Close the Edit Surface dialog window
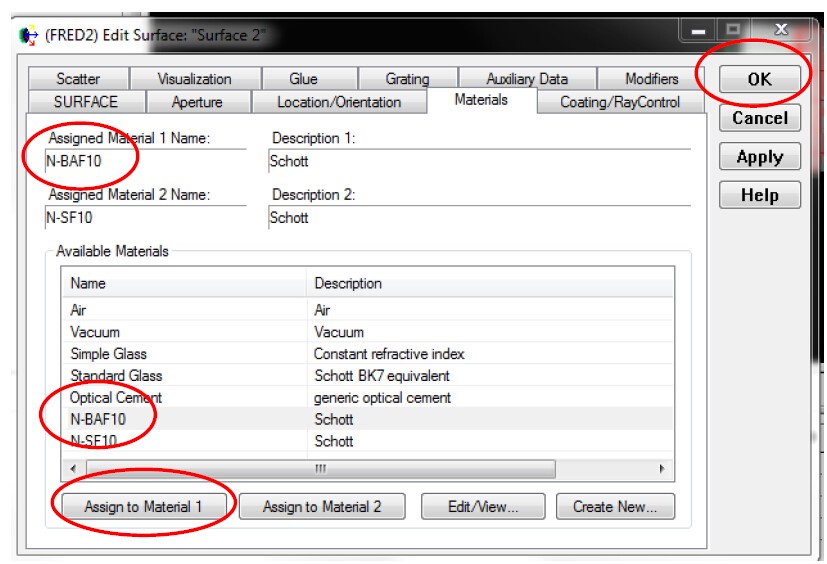Screen dimensions: 827x564 point(781,30)
